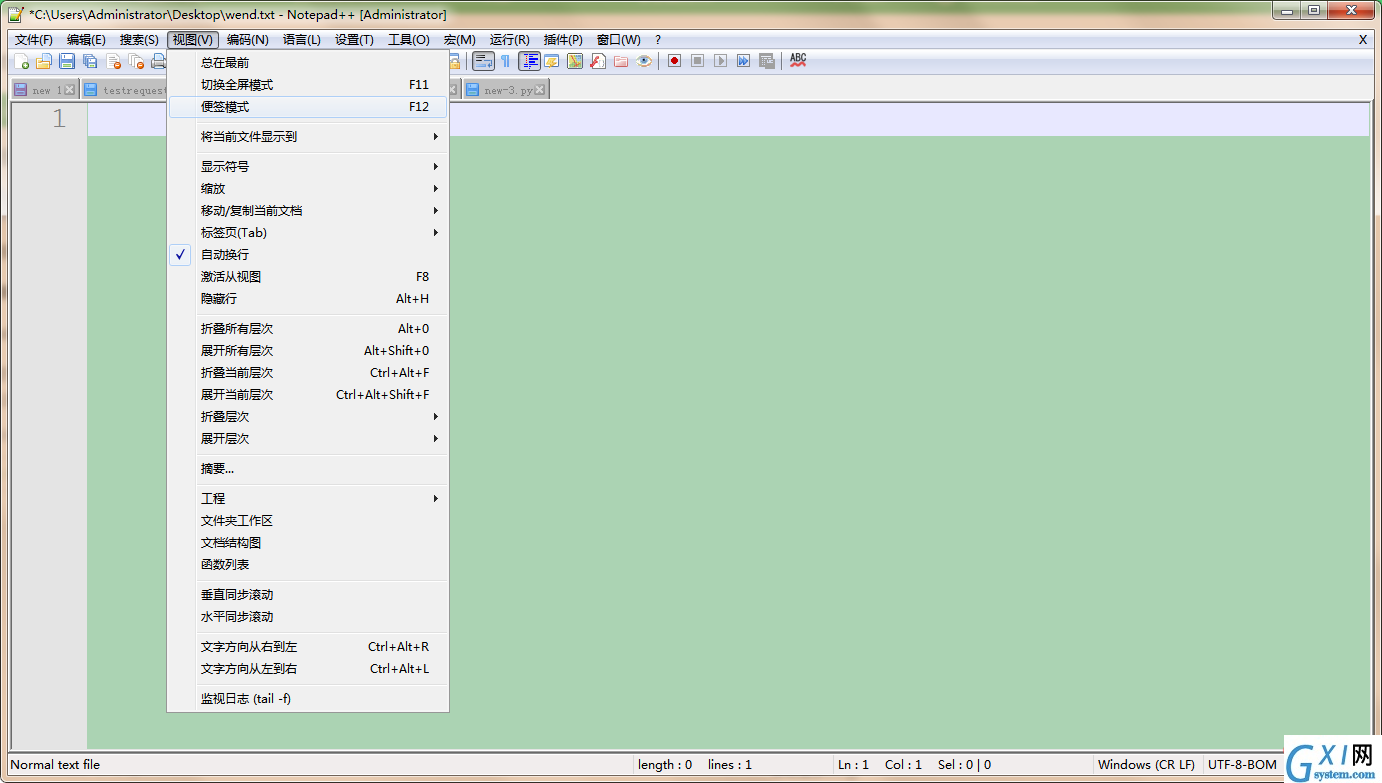Click the save recorded macro icon

[766, 61]
